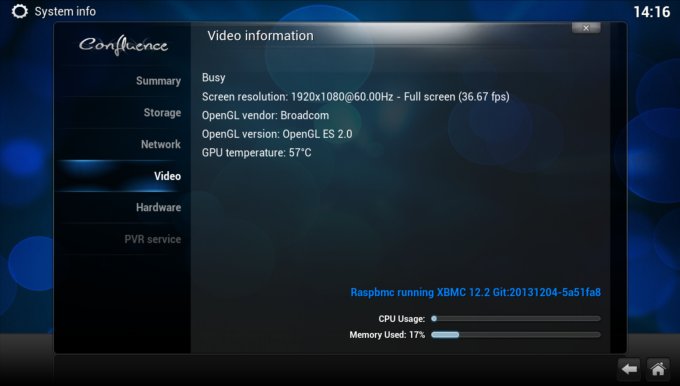
Task: Click the home icon button
Action: point(658,369)
